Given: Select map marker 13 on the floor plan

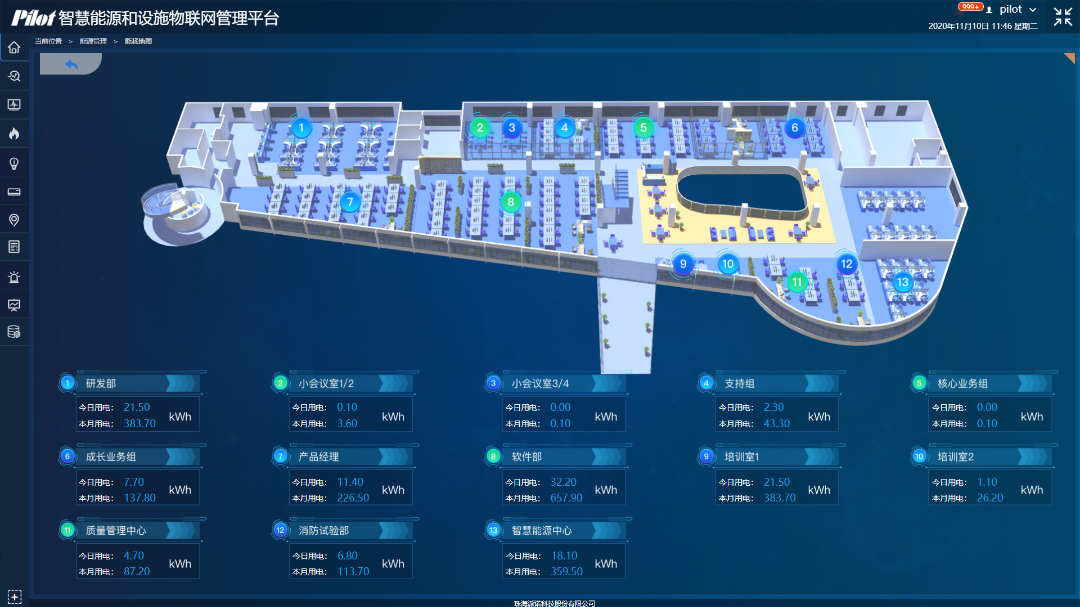Looking at the screenshot, I should (902, 282).
